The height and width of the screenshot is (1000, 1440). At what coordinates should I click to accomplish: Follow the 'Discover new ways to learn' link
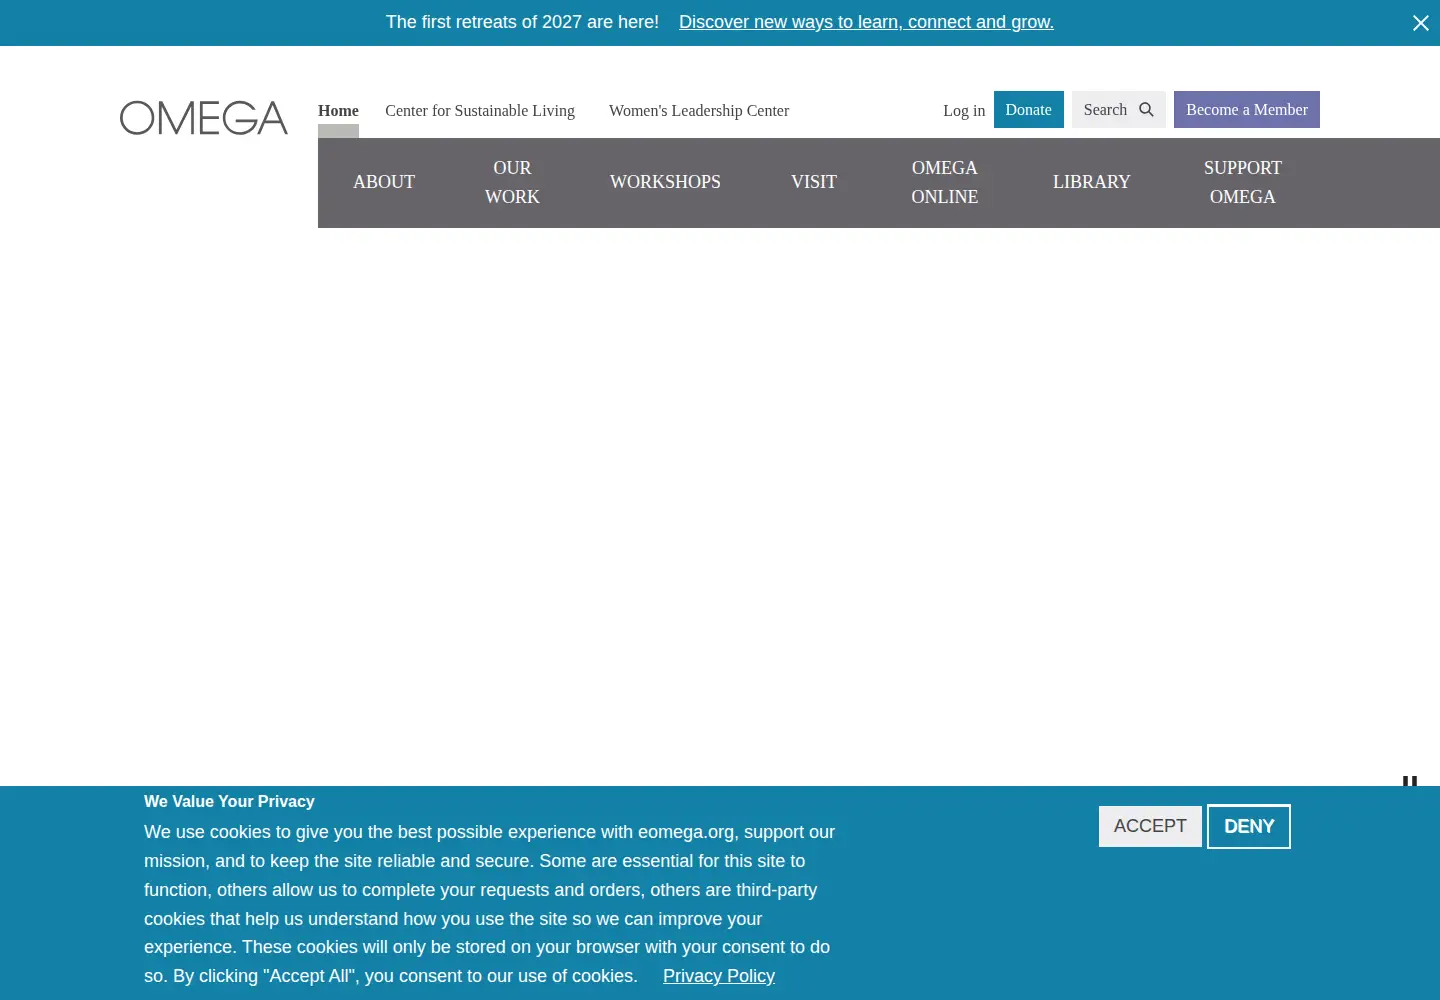coord(866,22)
